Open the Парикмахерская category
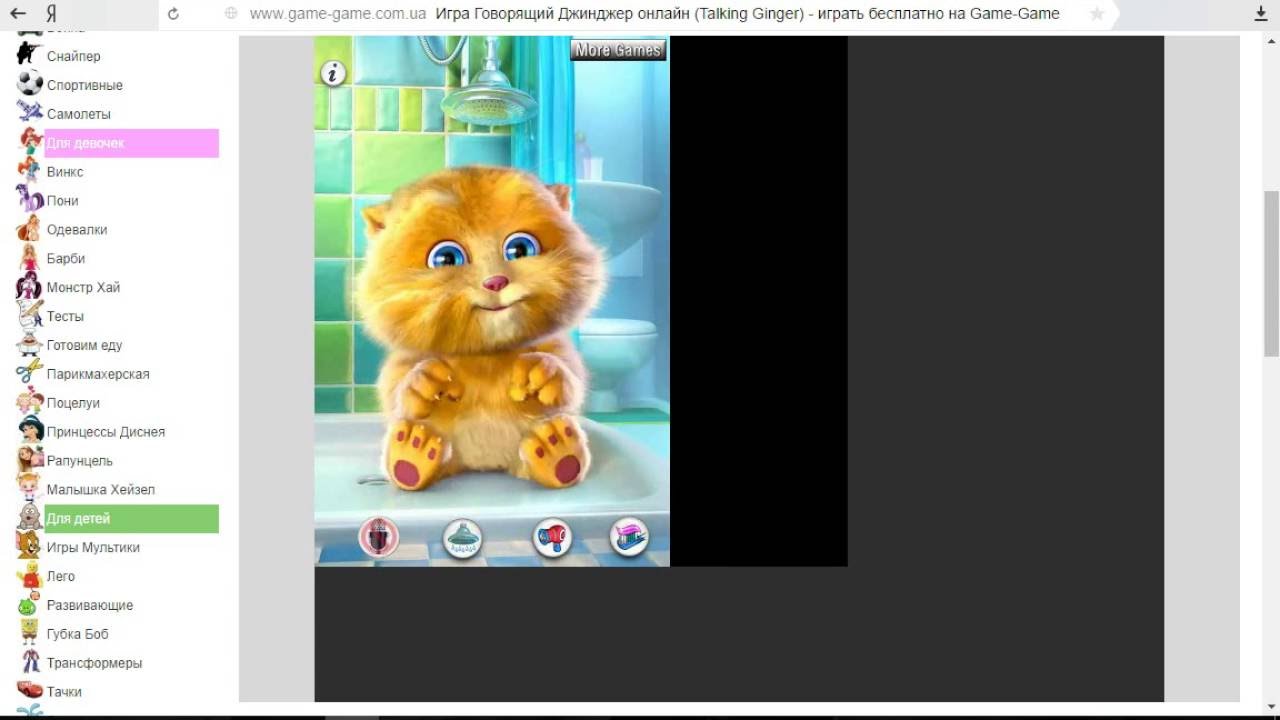The width and height of the screenshot is (1280, 720). tap(98, 374)
